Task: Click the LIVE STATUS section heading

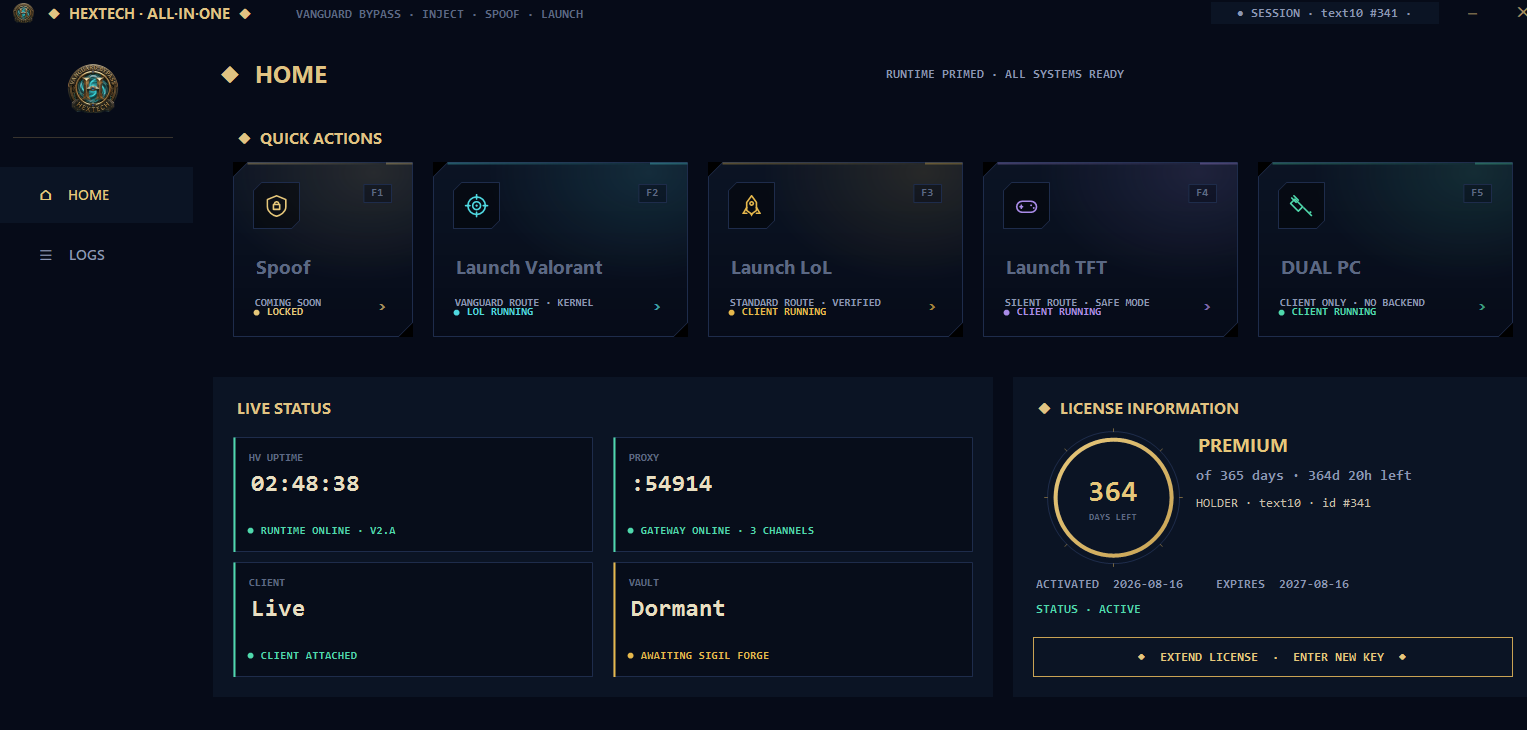Action: [284, 409]
